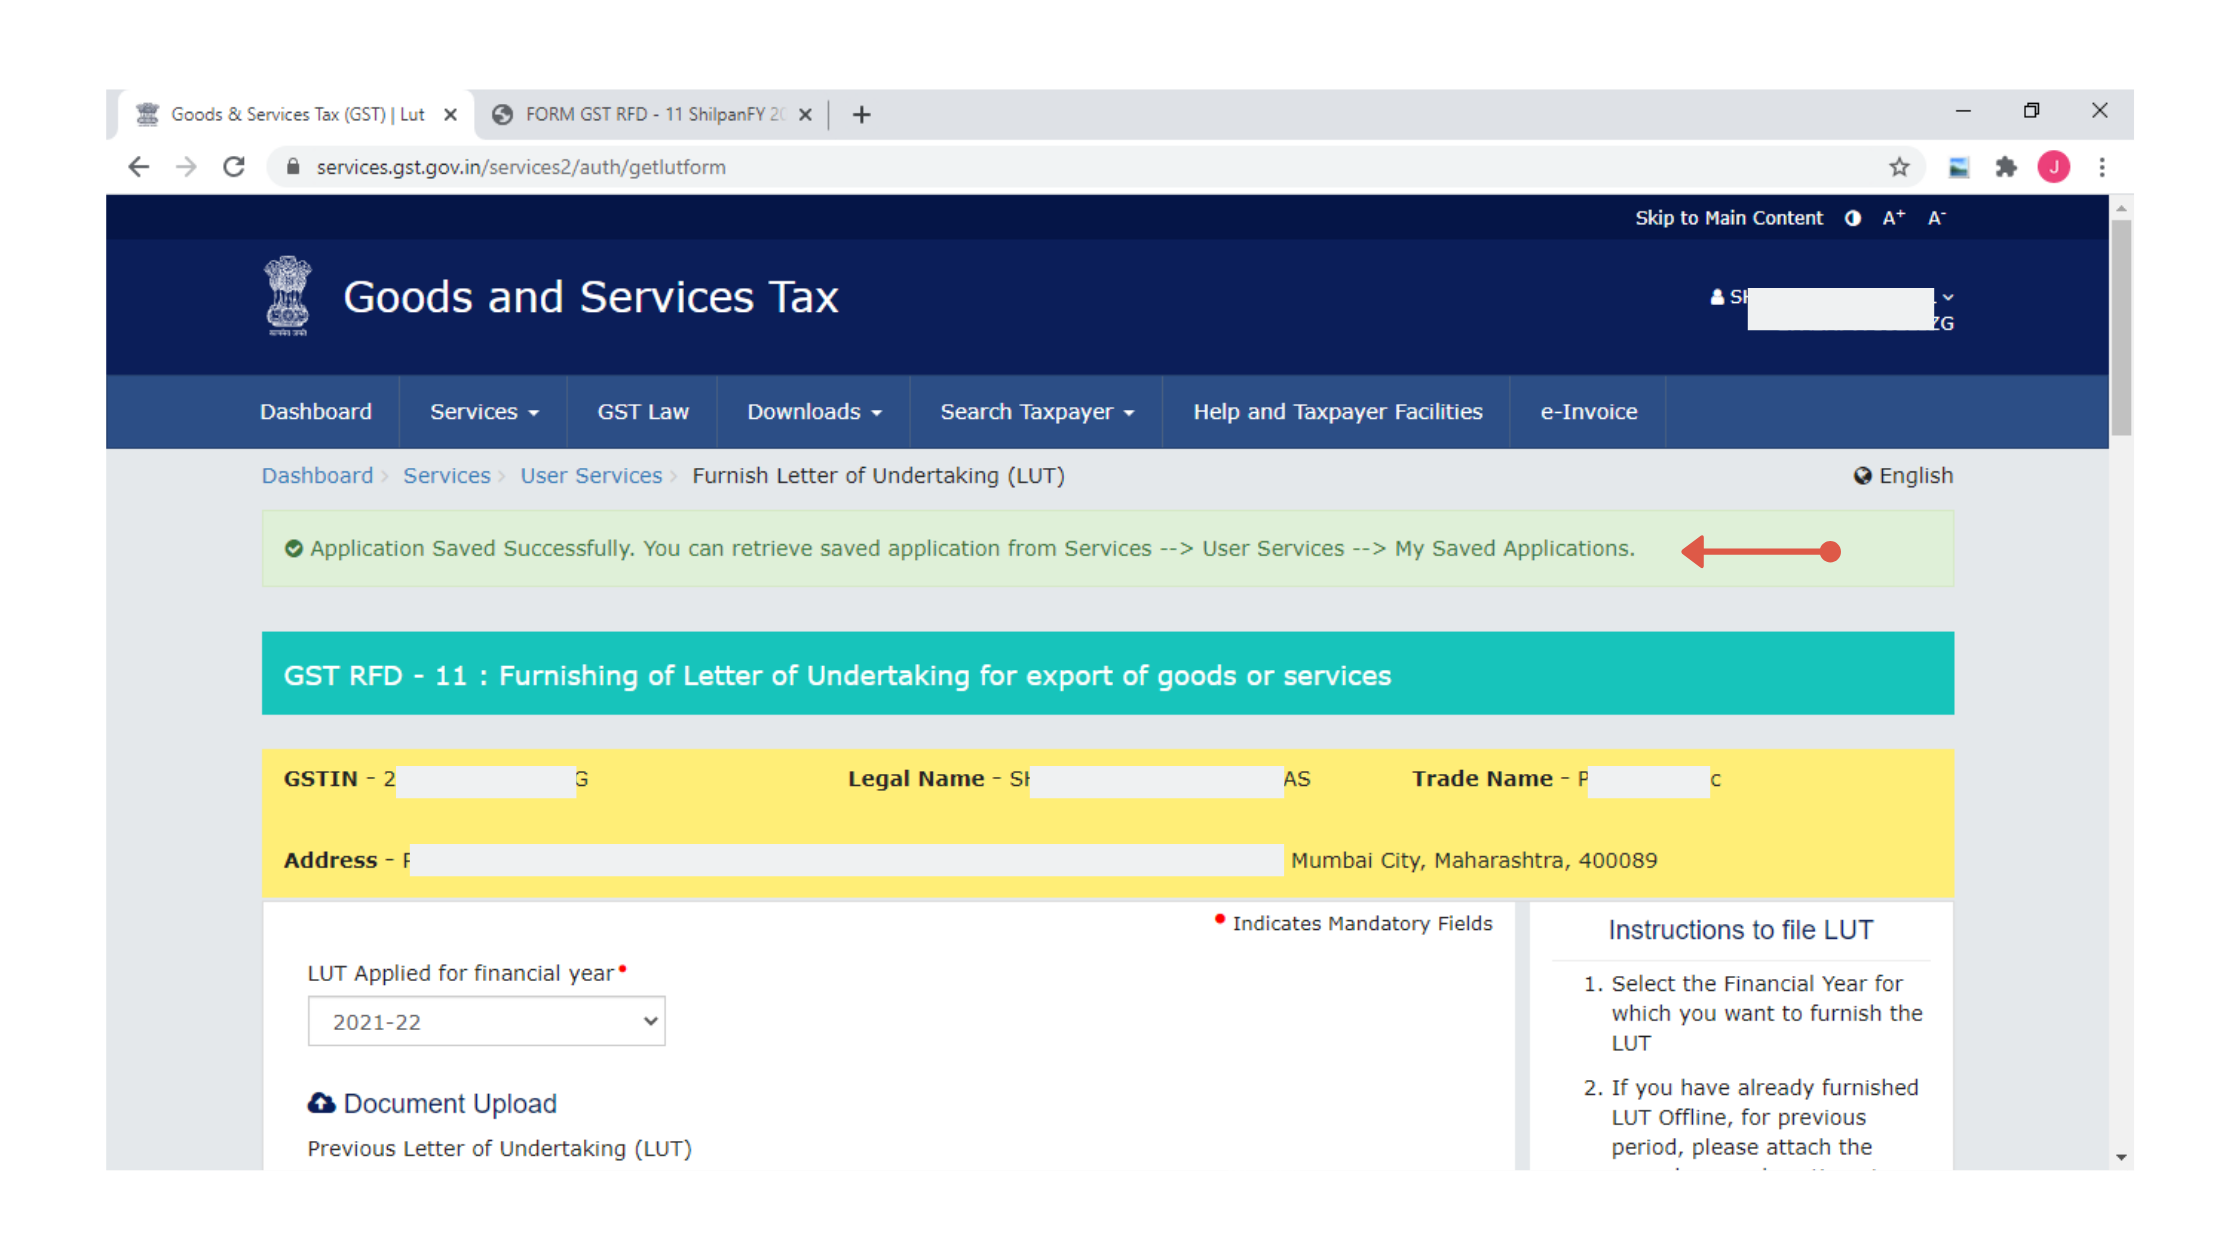2240x1260 pixels.
Task: Minimize the browser window
Action: [x=1963, y=111]
